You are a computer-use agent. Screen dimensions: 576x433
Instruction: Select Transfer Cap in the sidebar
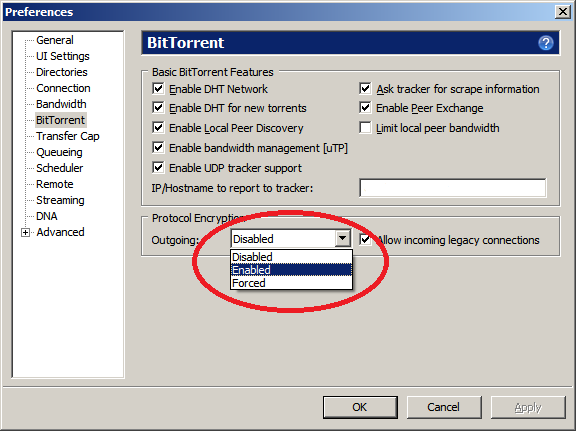click(x=68, y=136)
